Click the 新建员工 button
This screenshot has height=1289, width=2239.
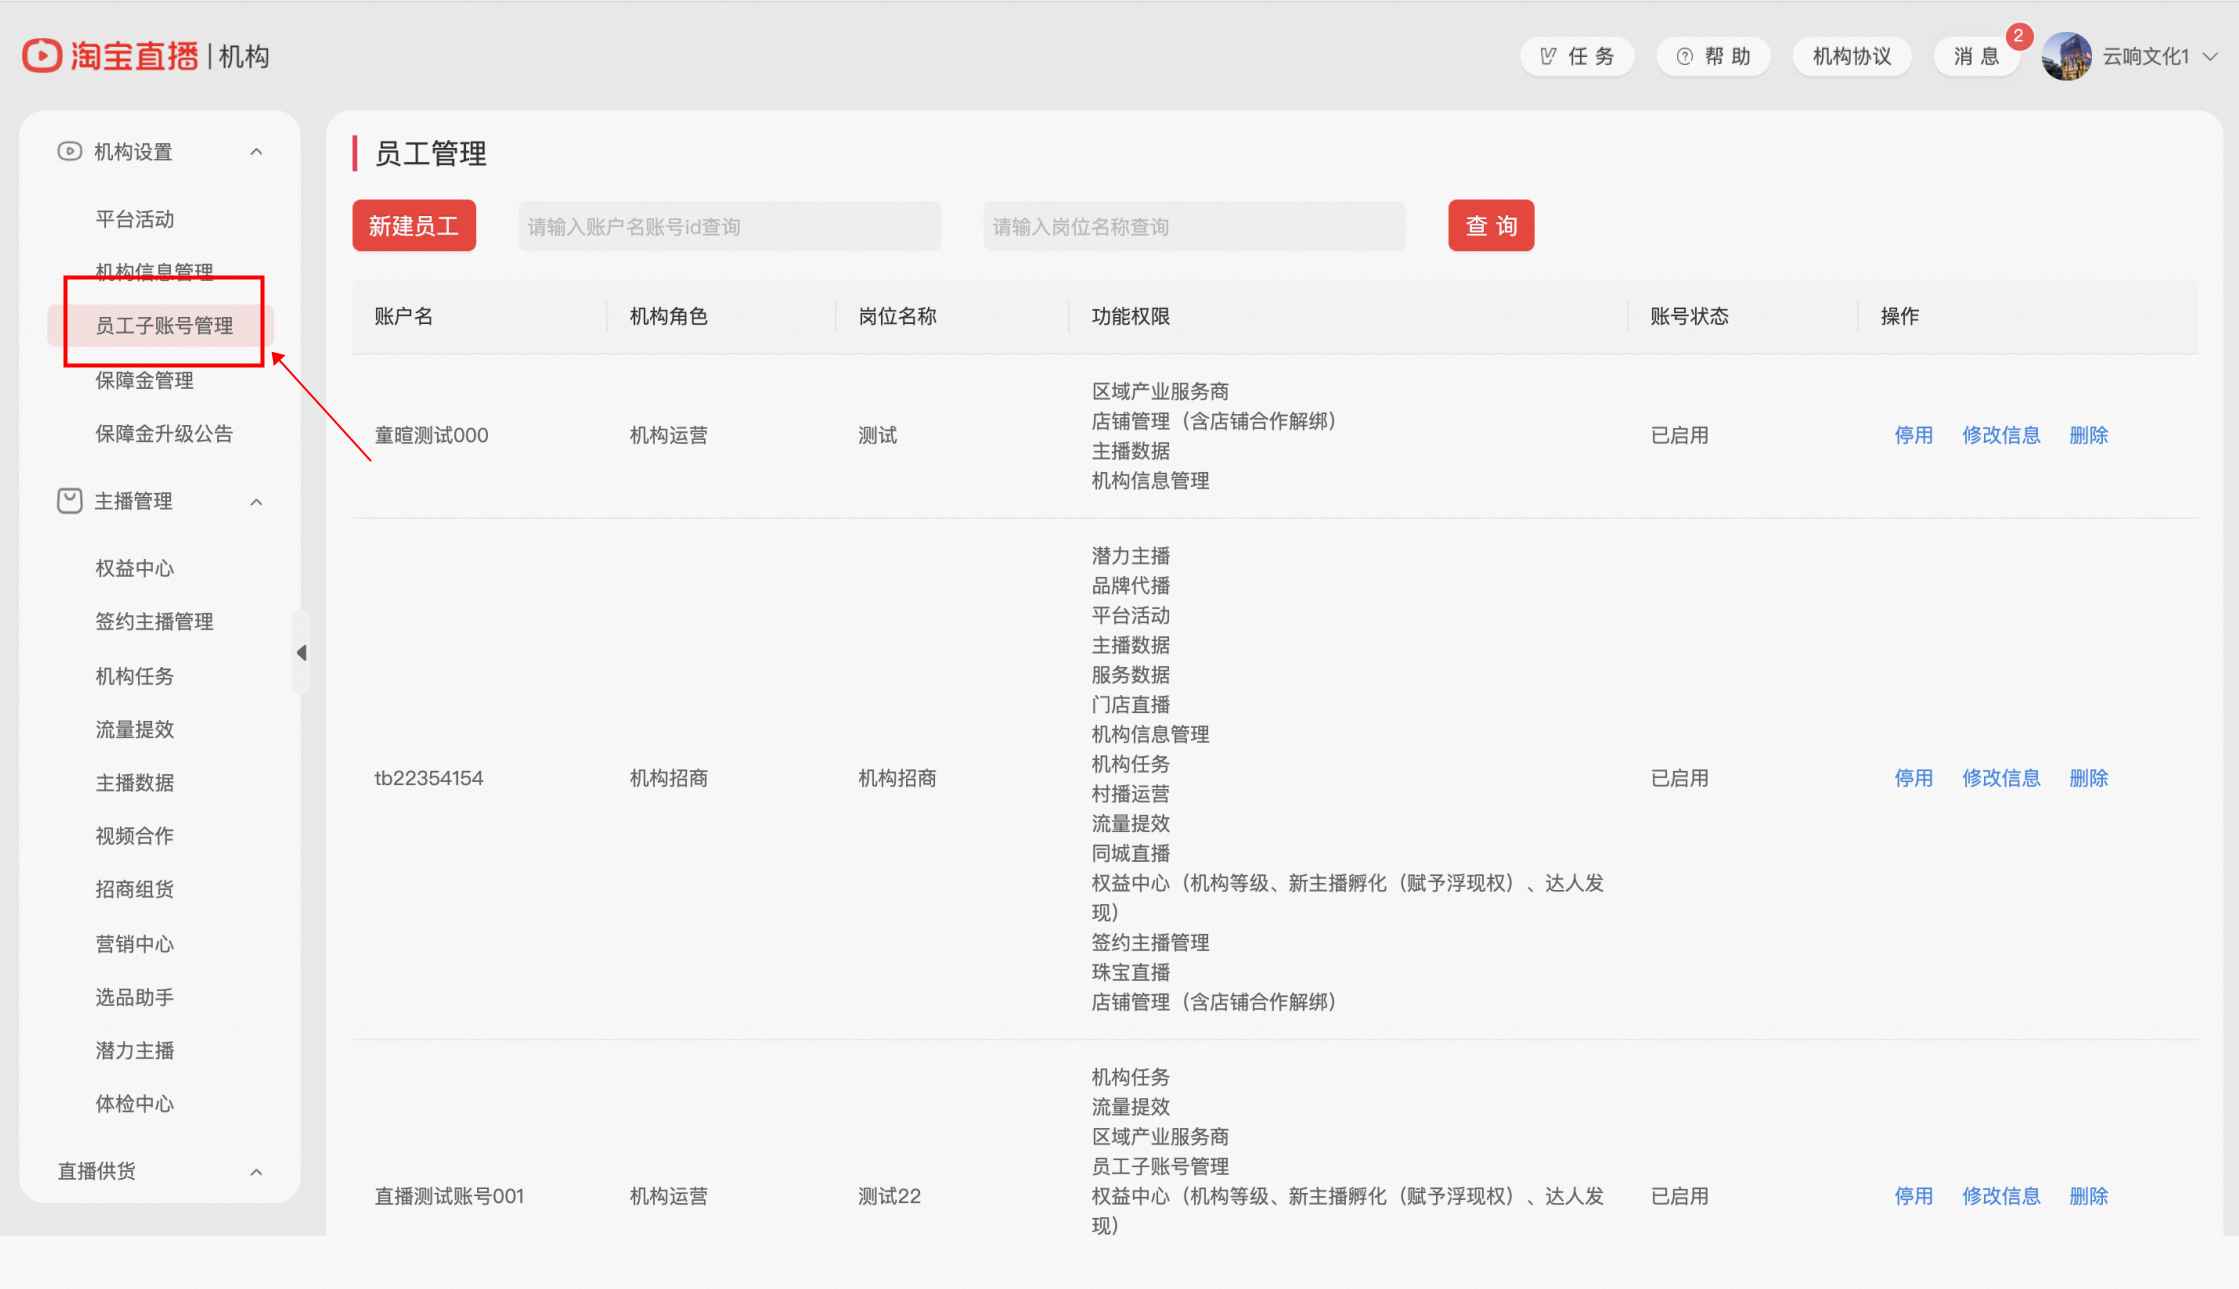coord(414,226)
